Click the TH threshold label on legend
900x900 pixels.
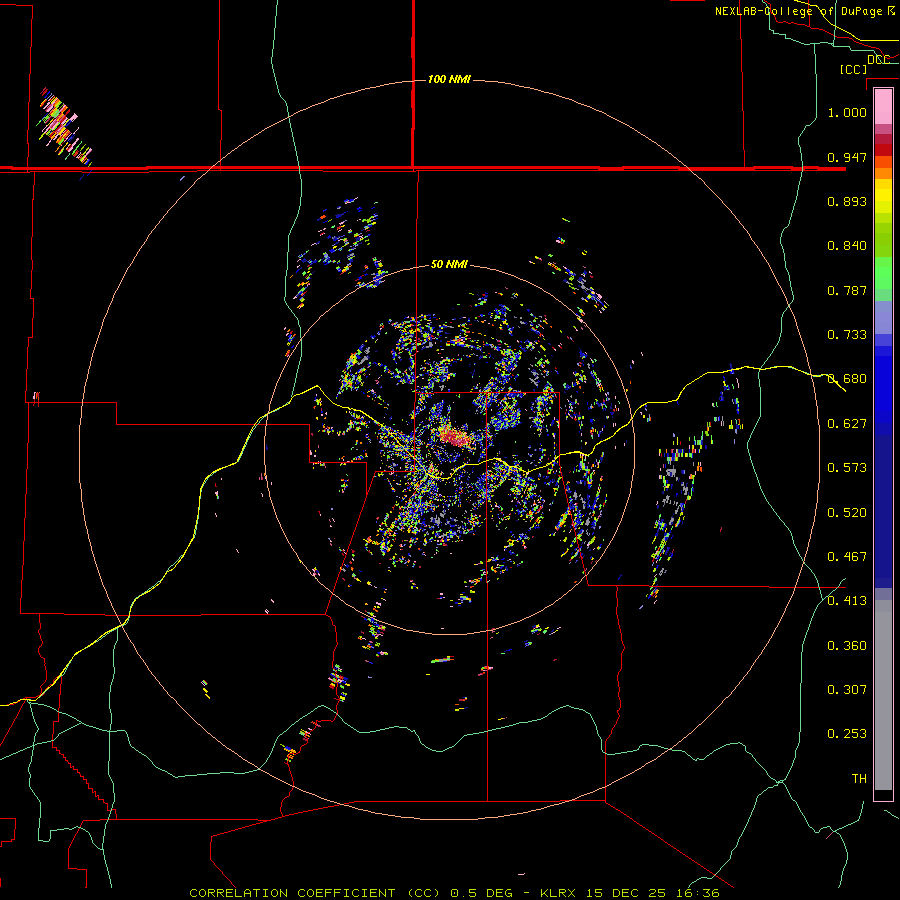point(859,779)
